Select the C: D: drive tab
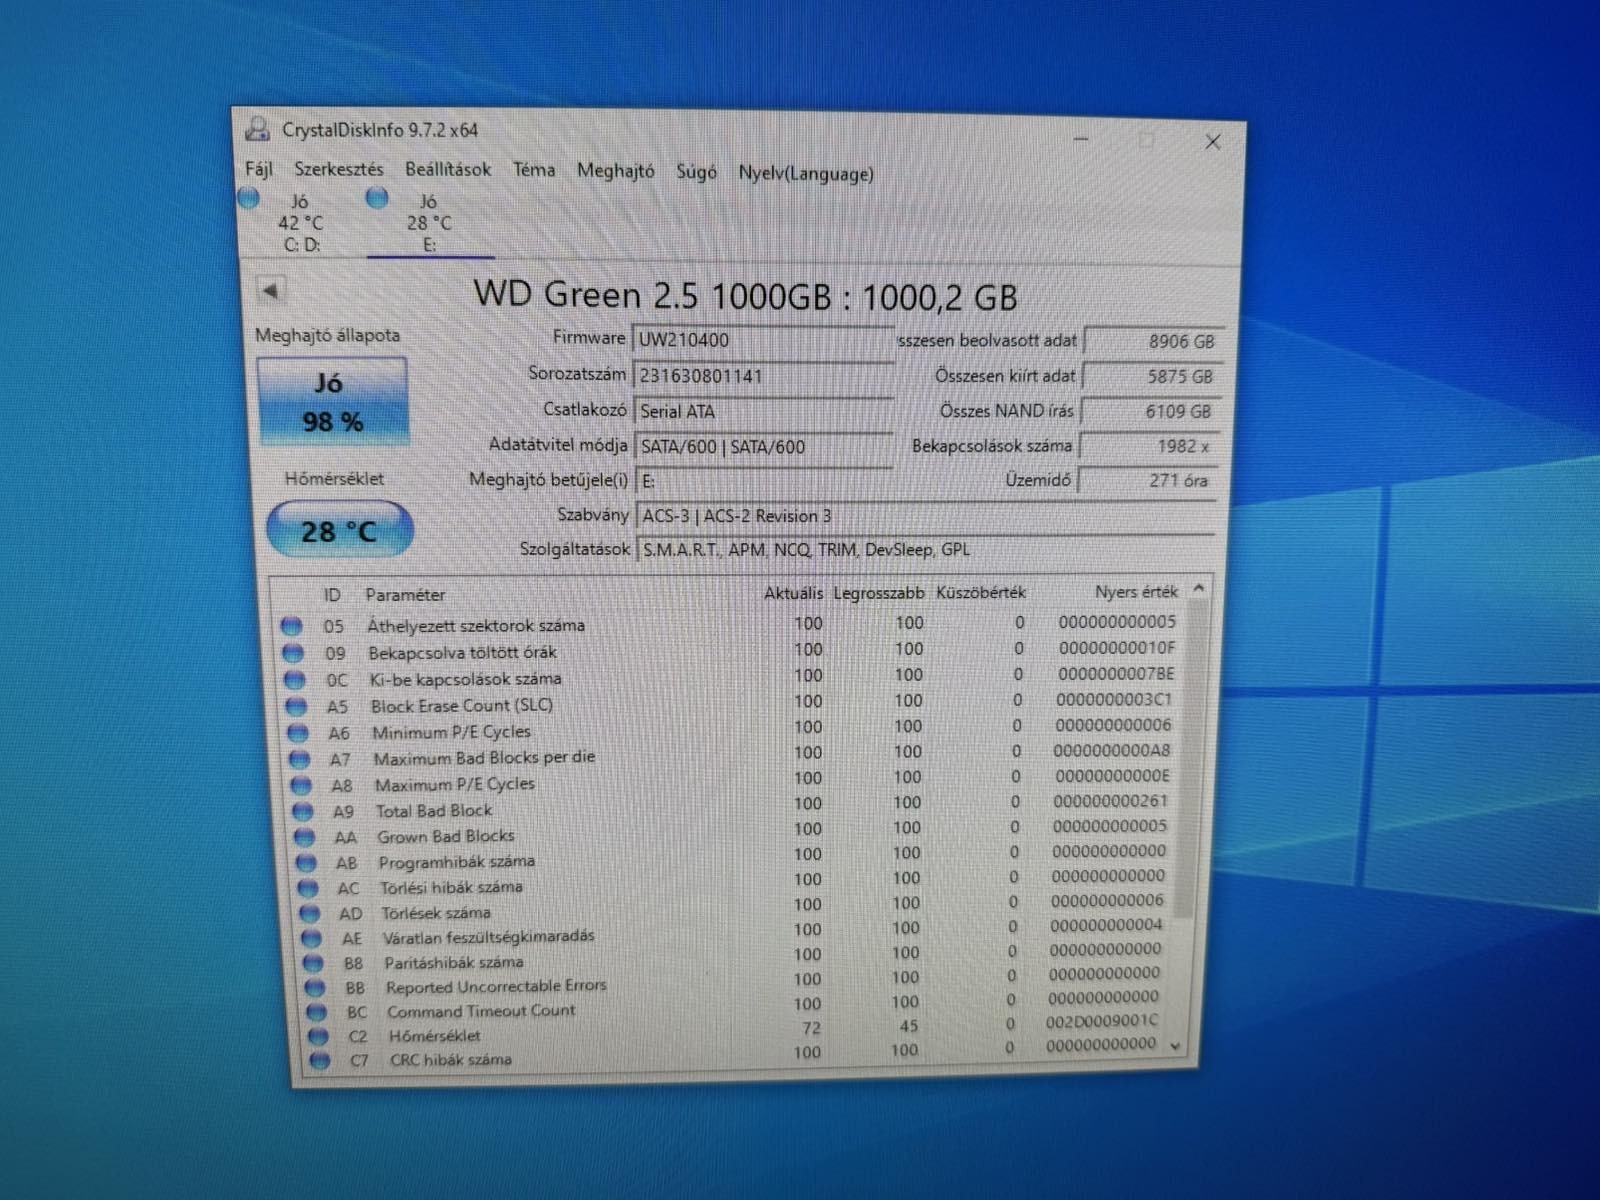This screenshot has height=1200, width=1600. click(301, 222)
